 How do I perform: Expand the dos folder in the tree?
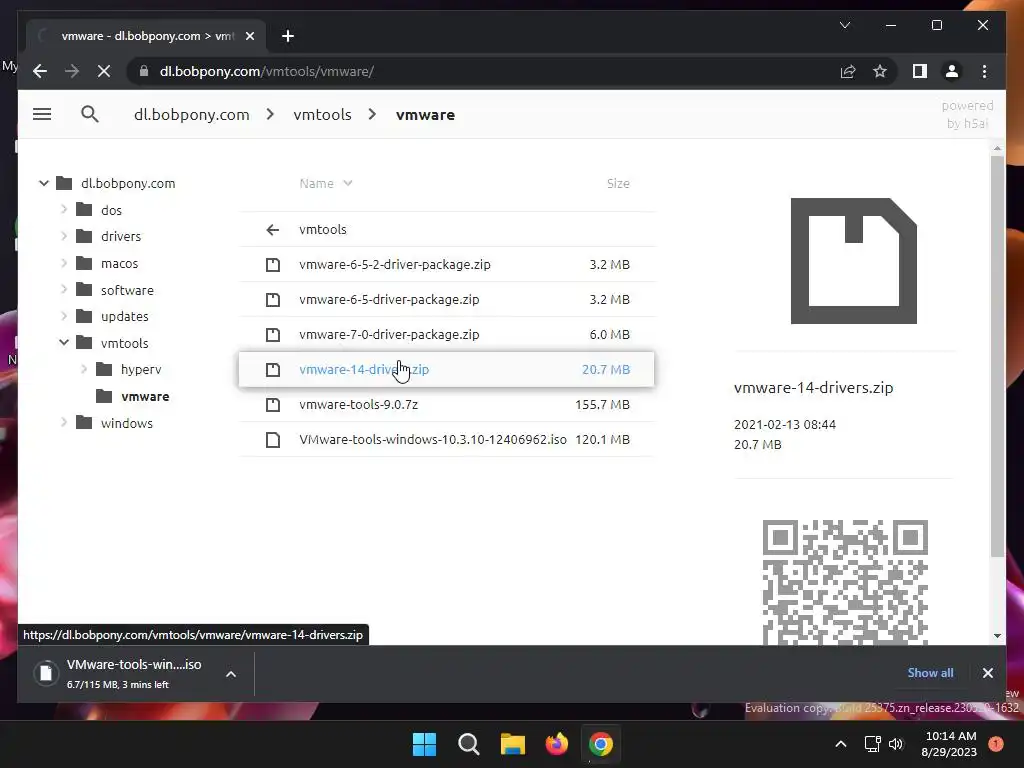click(64, 210)
